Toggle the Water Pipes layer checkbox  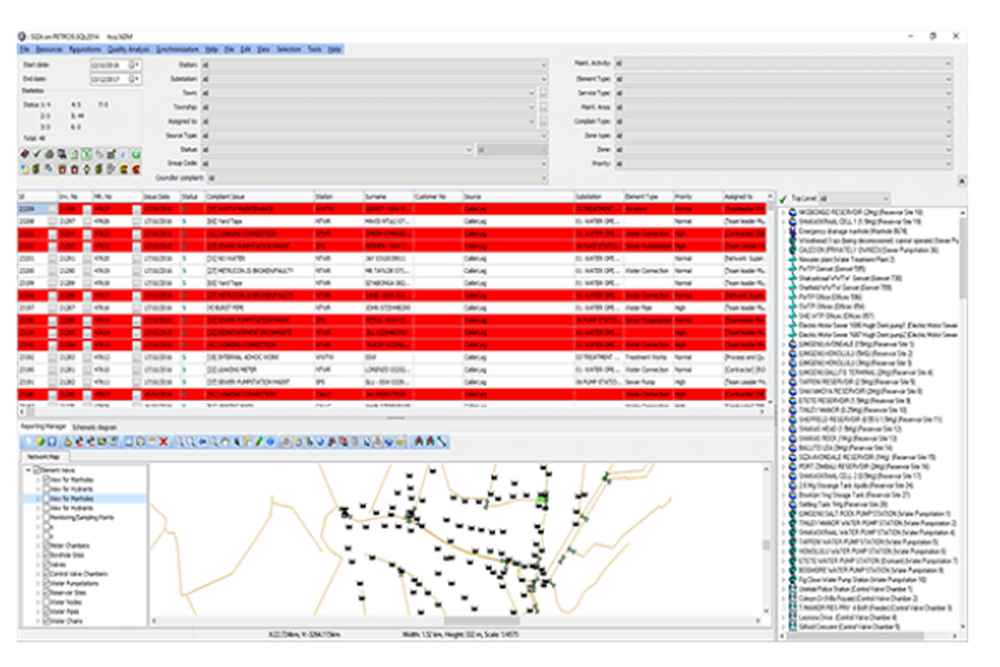click(46, 612)
